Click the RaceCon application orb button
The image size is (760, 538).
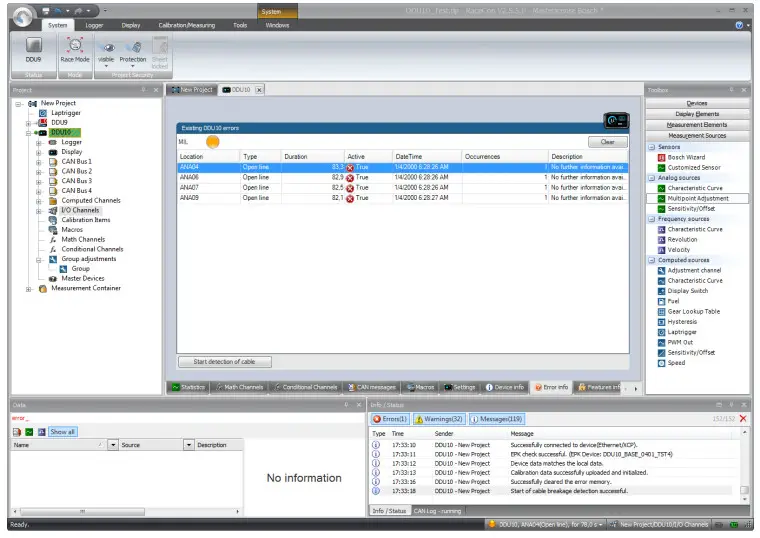(22, 16)
